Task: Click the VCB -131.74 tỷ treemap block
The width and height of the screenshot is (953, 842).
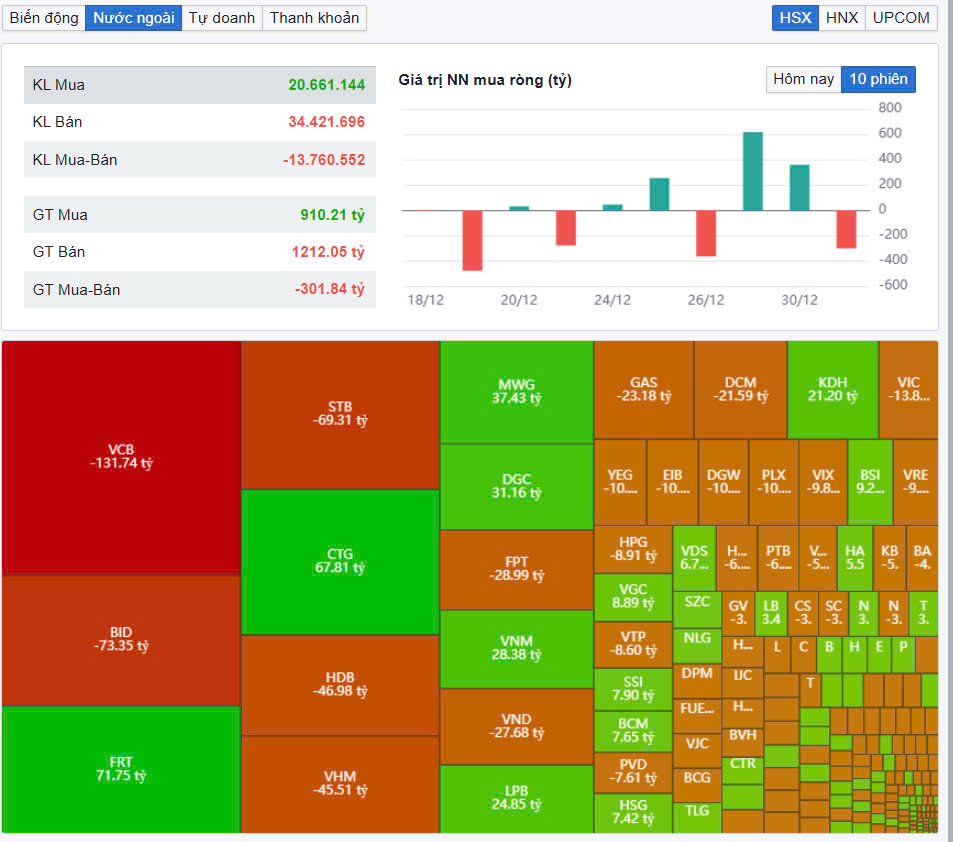Action: pos(122,458)
